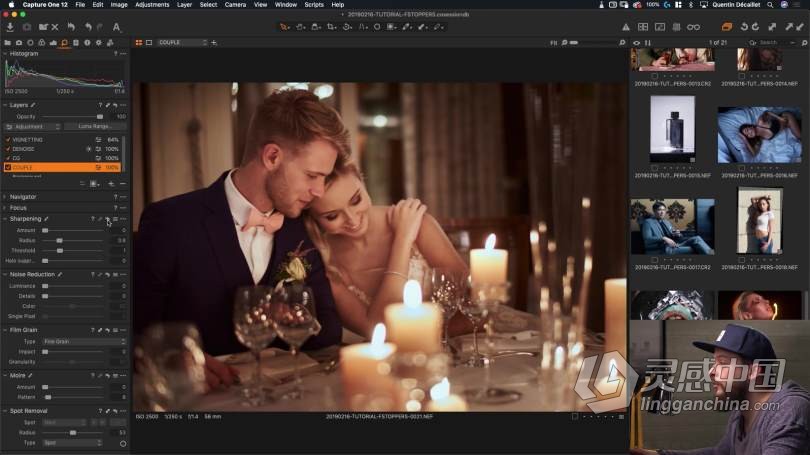This screenshot has width=810, height=455.
Task: Select the perfume bottle thumbnail PERS-0015
Action: coord(672,129)
